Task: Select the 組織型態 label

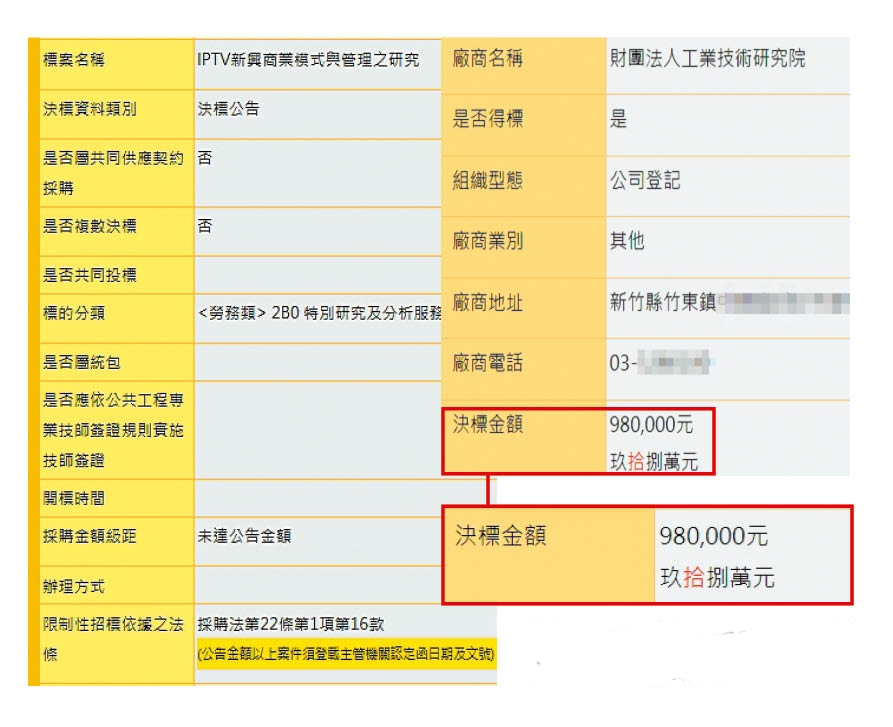Action: (x=488, y=180)
